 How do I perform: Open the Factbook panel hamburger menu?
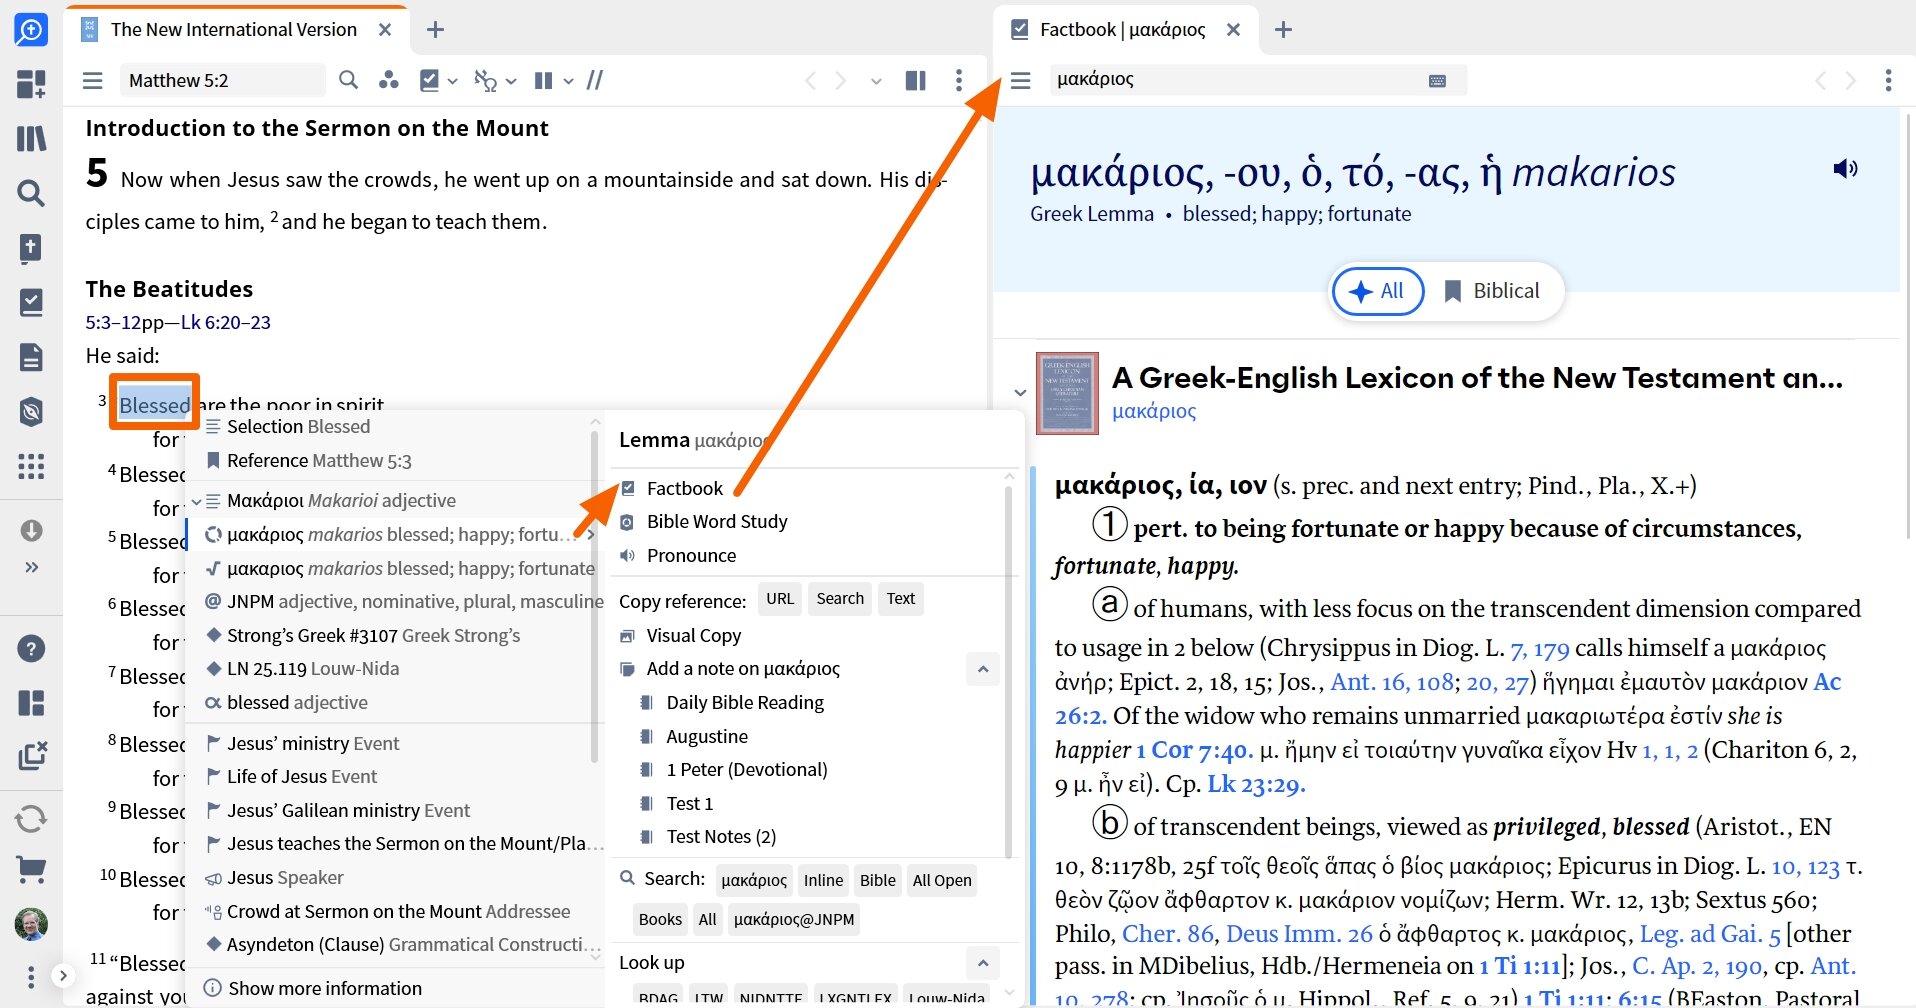click(x=1020, y=80)
